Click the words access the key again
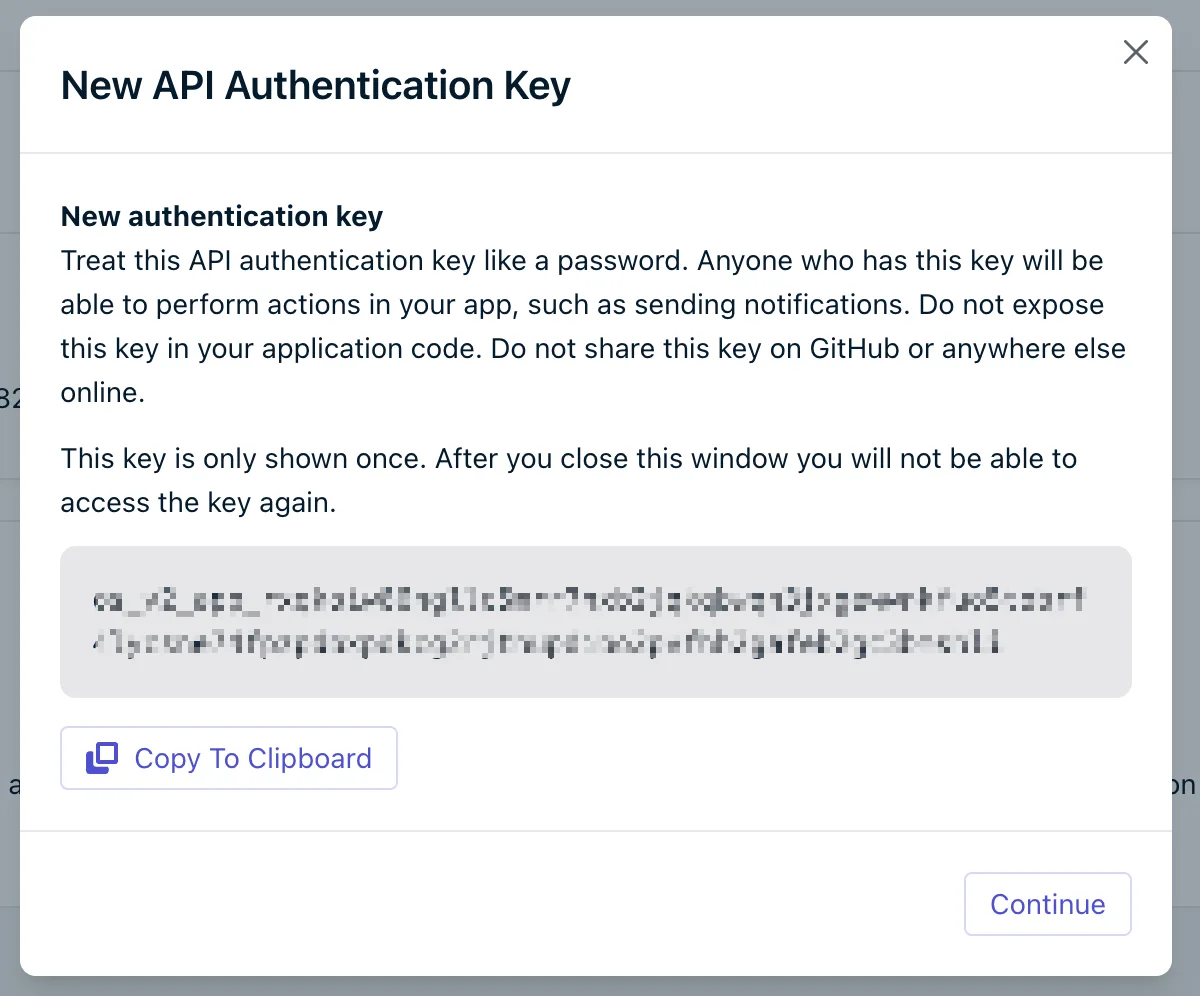Viewport: 1200px width, 996px height. 198,503
